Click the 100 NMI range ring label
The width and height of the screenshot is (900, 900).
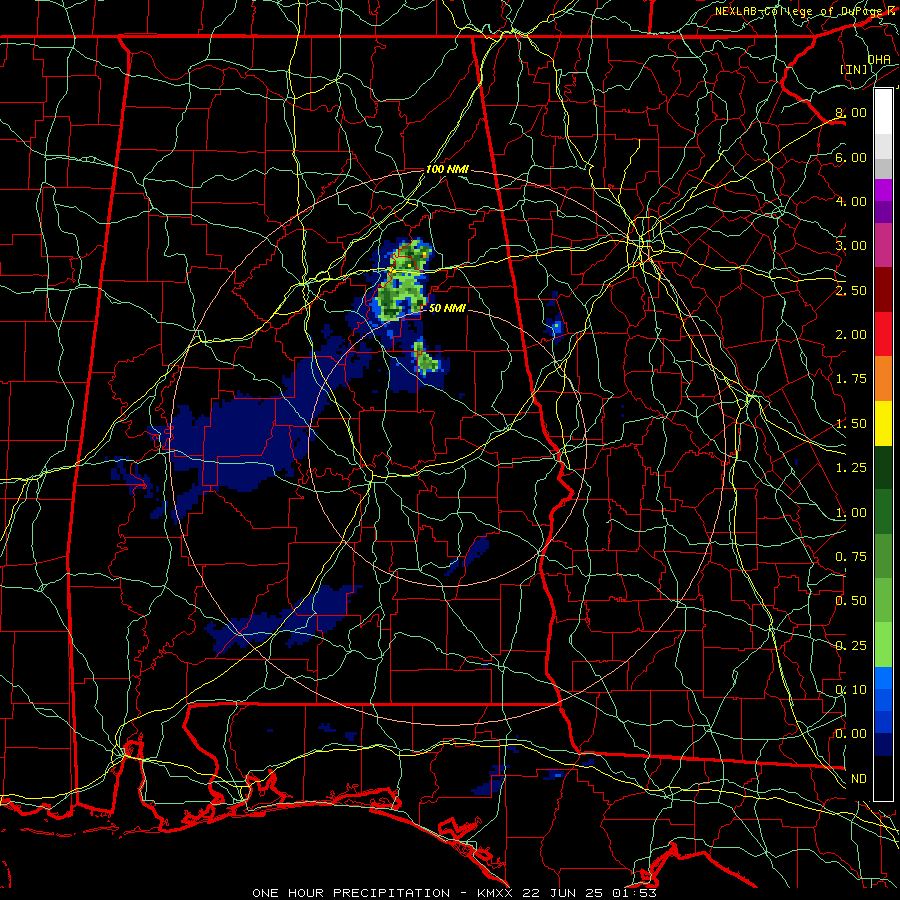(447, 170)
